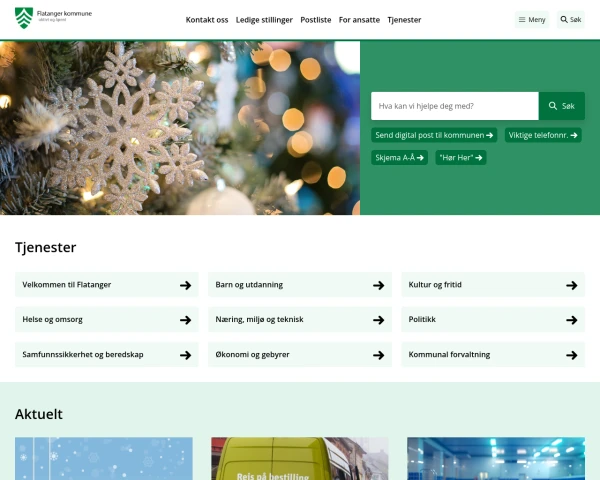Open the blue industrial hall Aktuelt thumbnail
The height and width of the screenshot is (480, 600).
coord(496,459)
